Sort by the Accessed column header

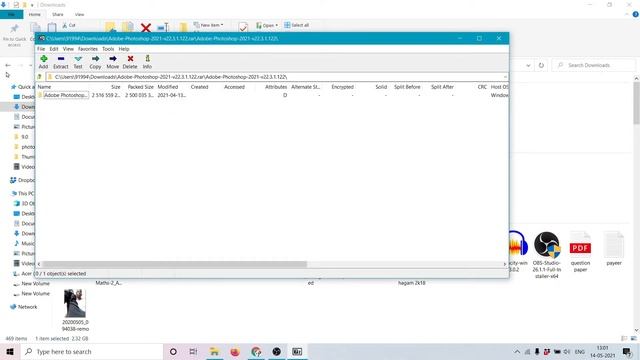pyautogui.click(x=234, y=87)
